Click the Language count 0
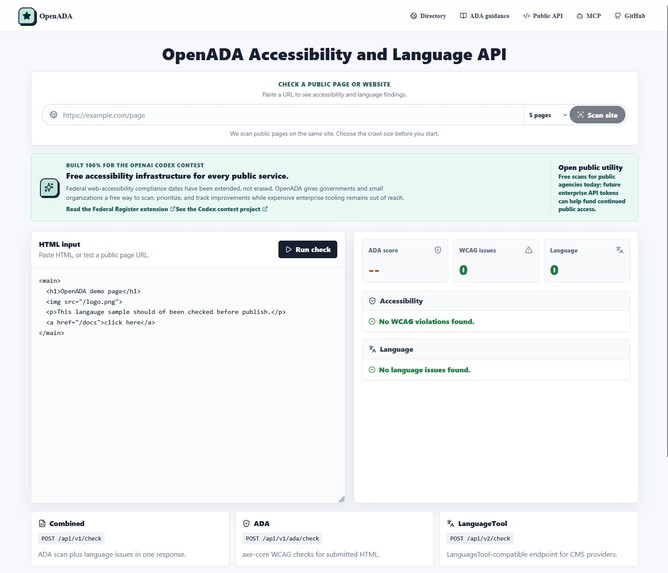The image size is (668, 573). pos(554,270)
